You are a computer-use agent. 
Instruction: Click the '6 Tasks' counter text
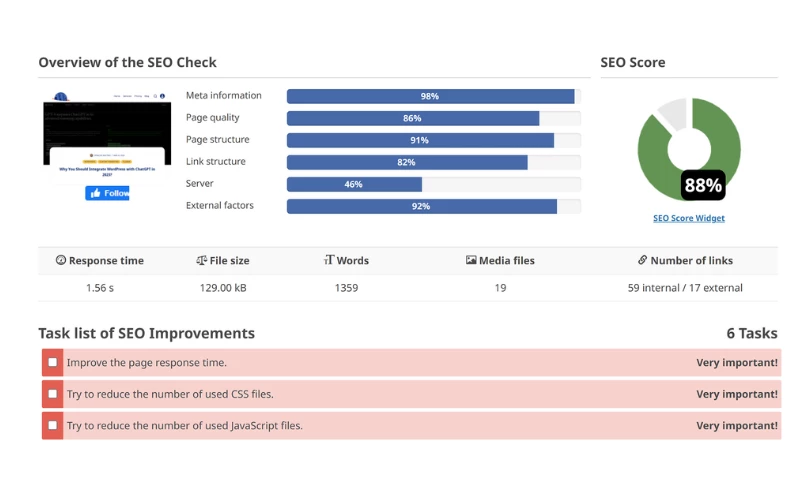tap(751, 334)
